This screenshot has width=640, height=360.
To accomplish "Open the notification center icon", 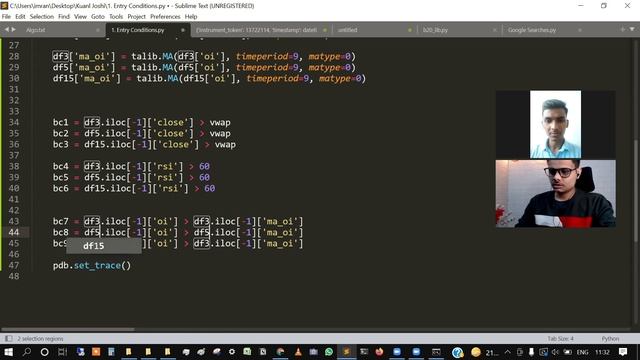I will pyautogui.click(x=623, y=352).
